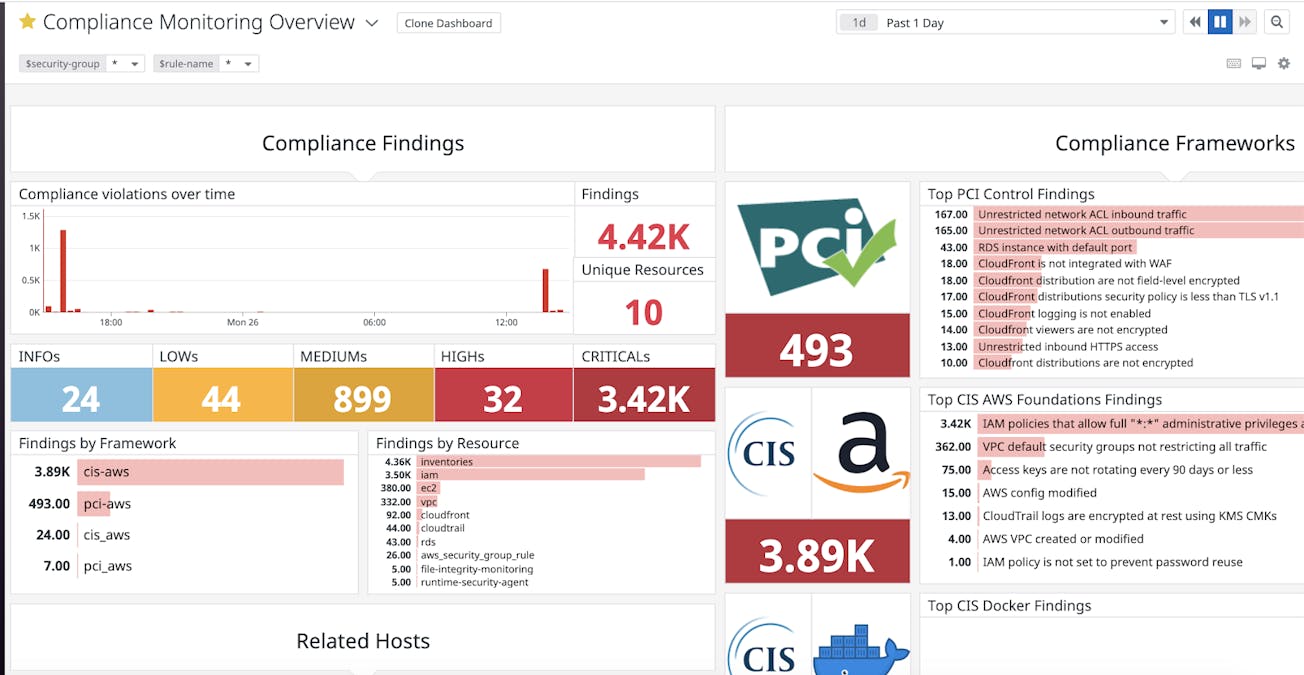1304x675 pixels.
Task: Switch to the Compliance Frameworks panel header
Action: click(1175, 143)
